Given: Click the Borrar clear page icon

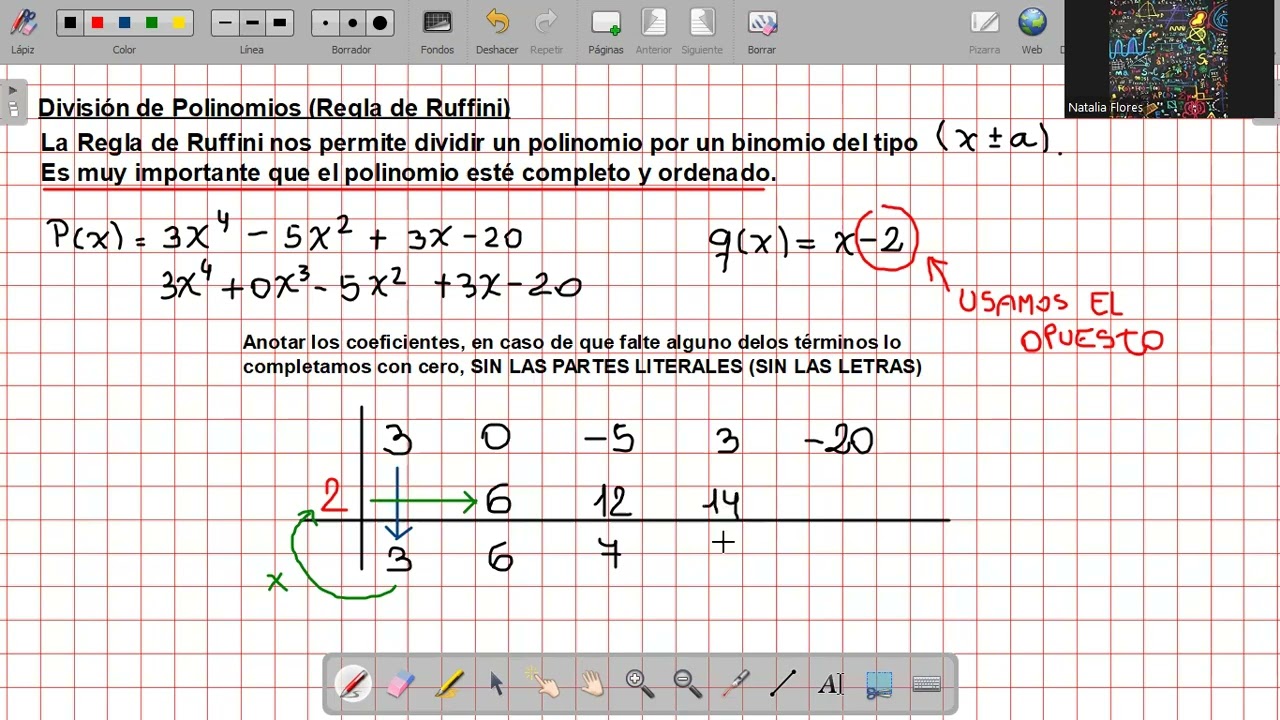Looking at the screenshot, I should point(762,22).
